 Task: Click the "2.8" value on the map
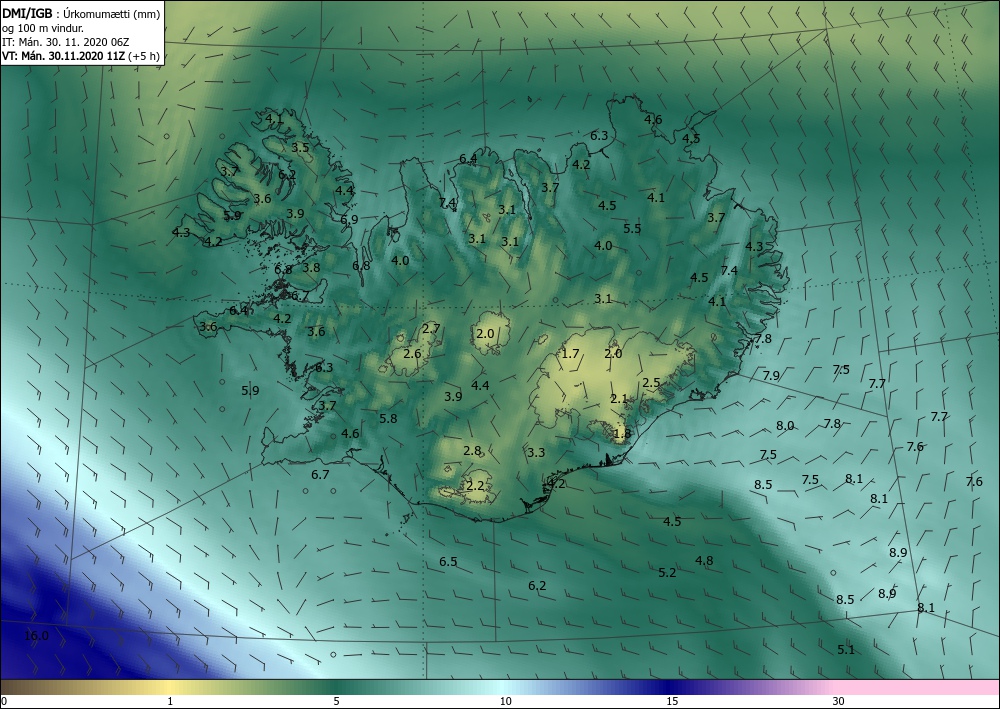click(x=472, y=451)
